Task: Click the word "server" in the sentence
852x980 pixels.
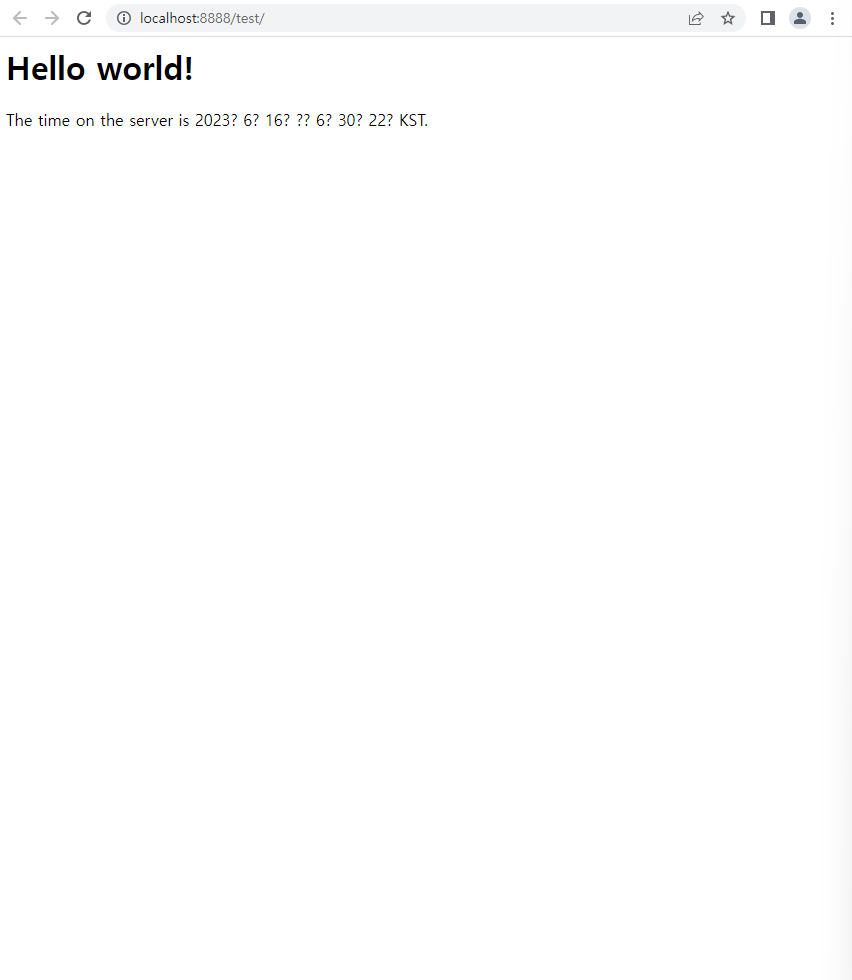Action: point(151,120)
